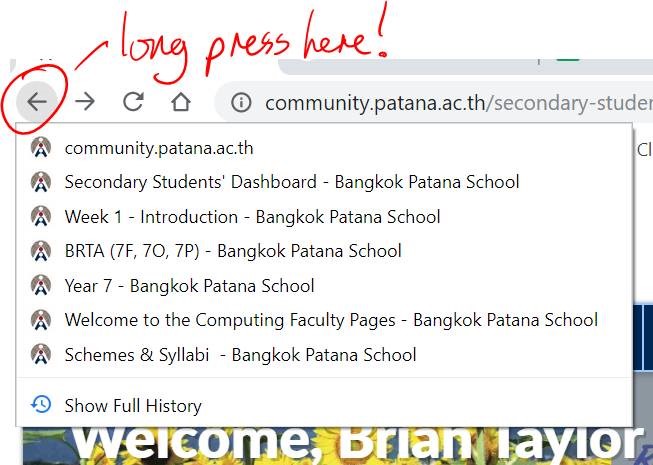Viewport: 653px width, 465px height.
Task: Click favicon beside BRTA (7F, 7O, 7P)
Action: pyautogui.click(x=41, y=251)
